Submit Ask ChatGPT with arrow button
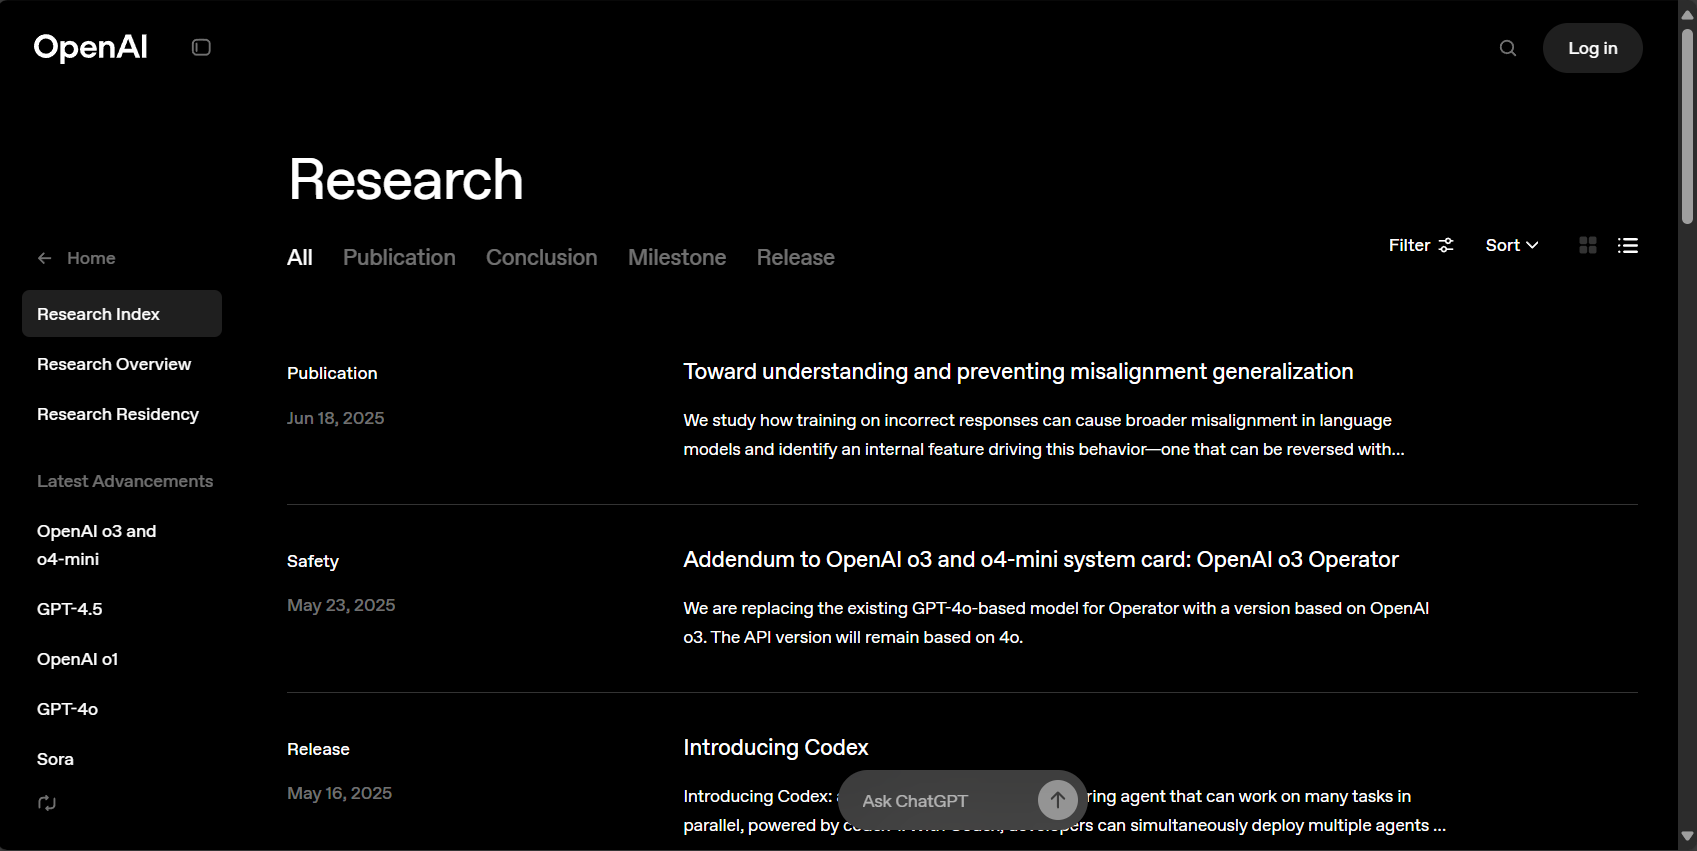The height and width of the screenshot is (851, 1697). point(1057,799)
